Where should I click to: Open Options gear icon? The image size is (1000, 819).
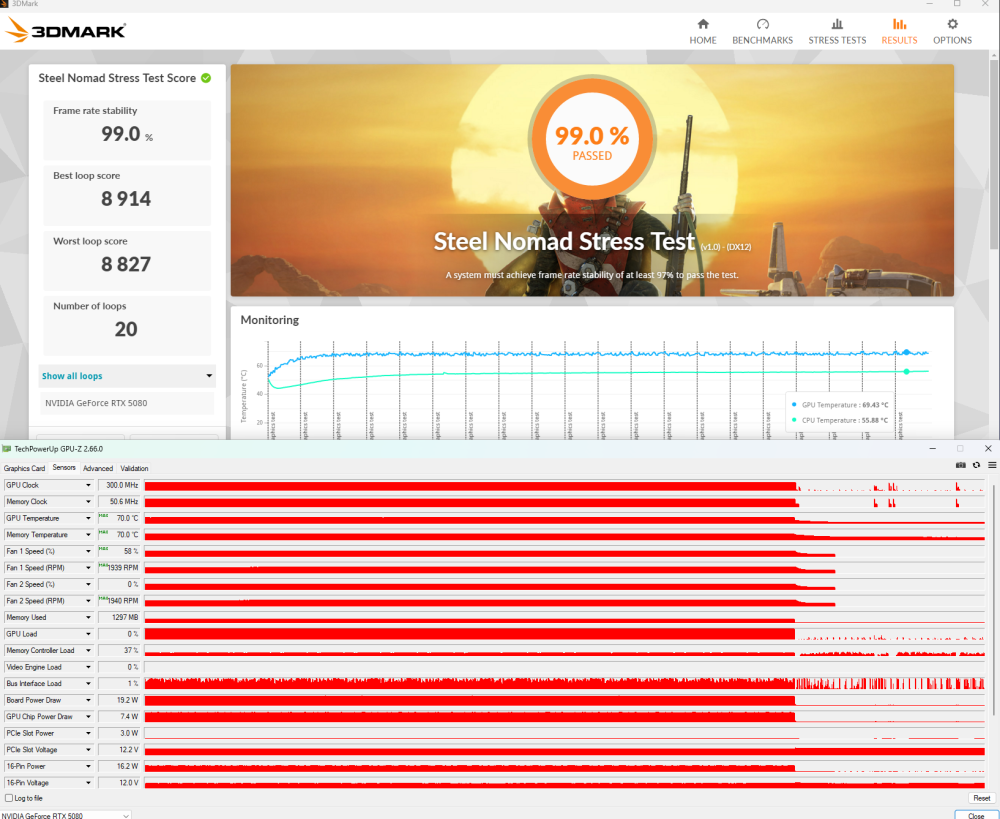tap(952, 24)
